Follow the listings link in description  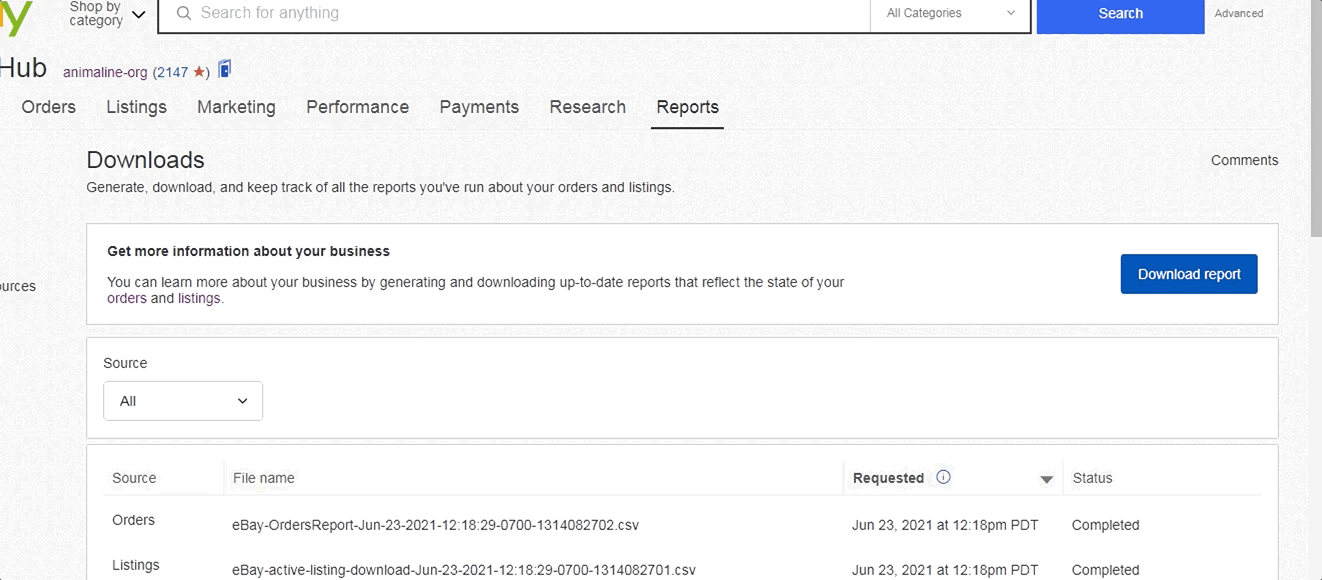pos(199,298)
